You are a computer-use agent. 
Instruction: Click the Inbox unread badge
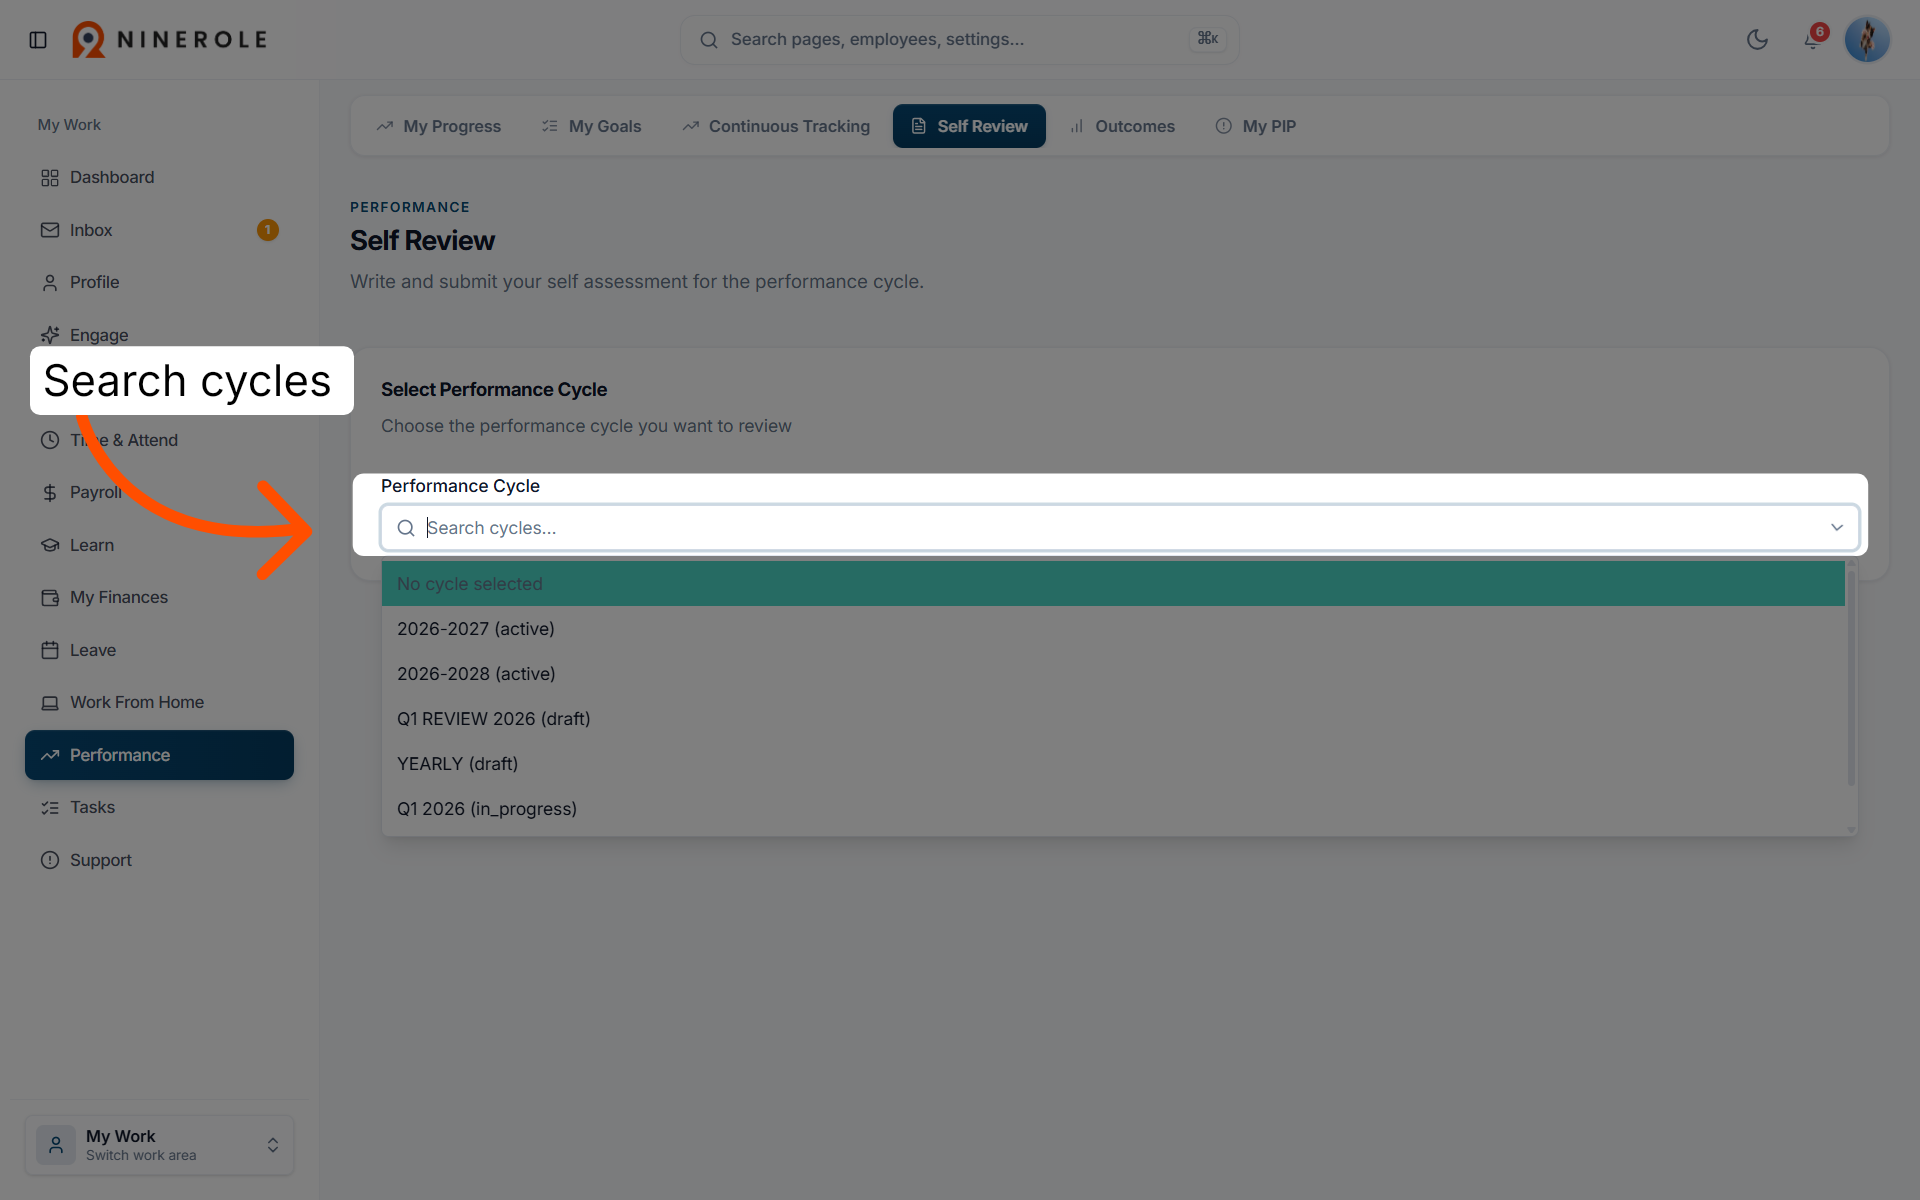(268, 230)
